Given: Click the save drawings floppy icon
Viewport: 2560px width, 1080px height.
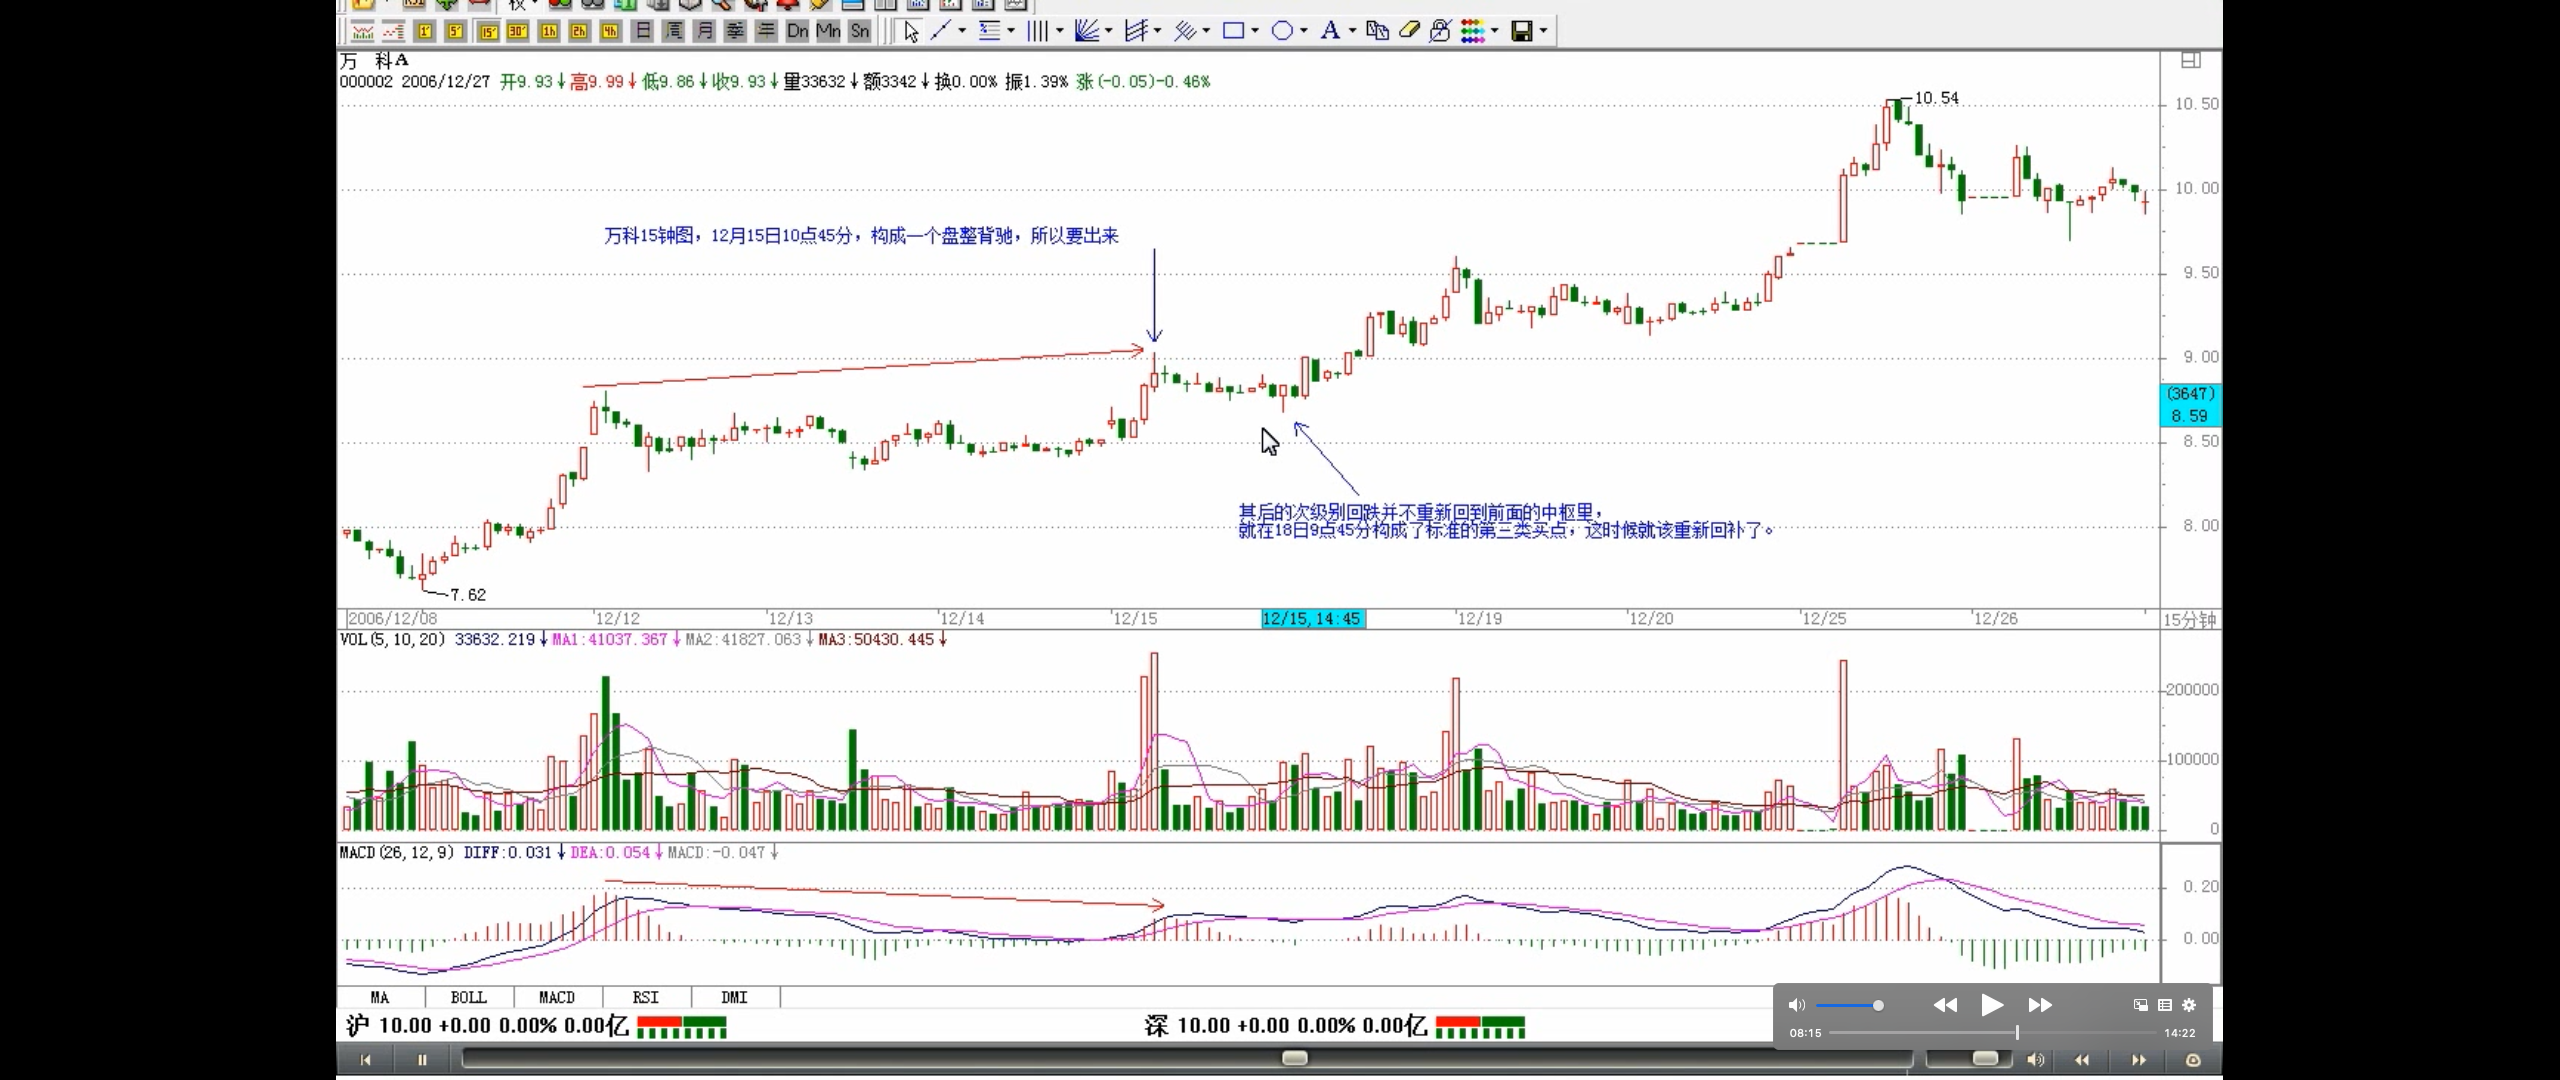Looking at the screenshot, I should click(x=1521, y=31).
